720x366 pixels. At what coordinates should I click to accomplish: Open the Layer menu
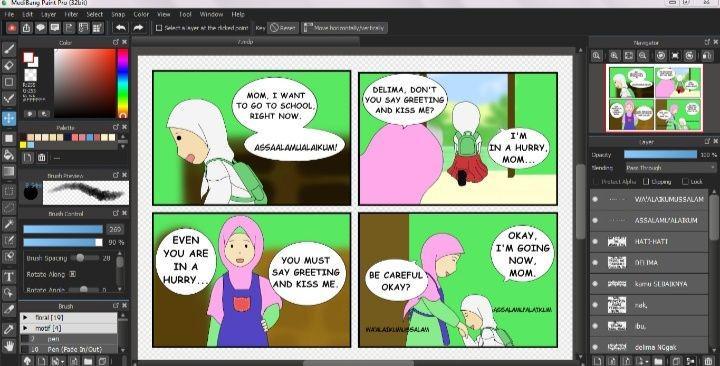[x=48, y=14]
